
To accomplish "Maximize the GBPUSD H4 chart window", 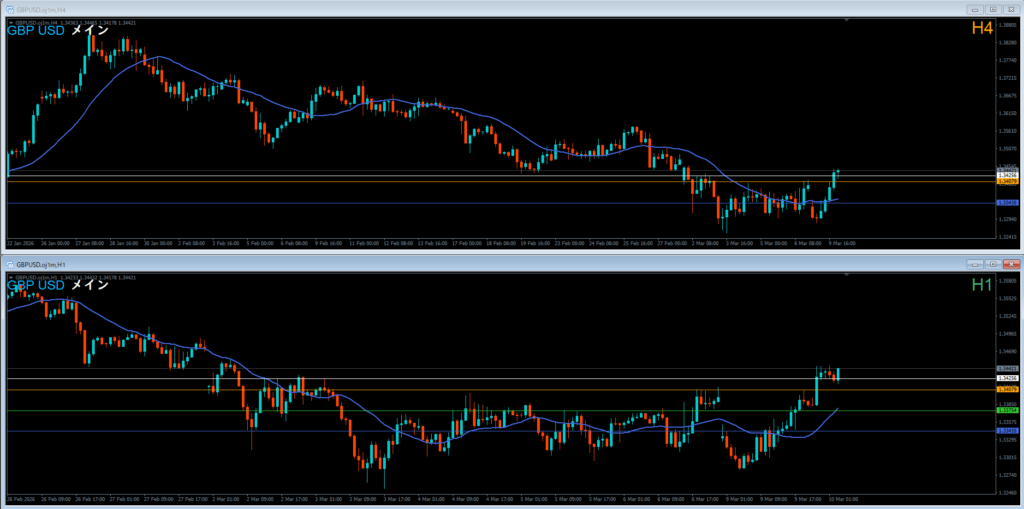I will pos(992,7).
